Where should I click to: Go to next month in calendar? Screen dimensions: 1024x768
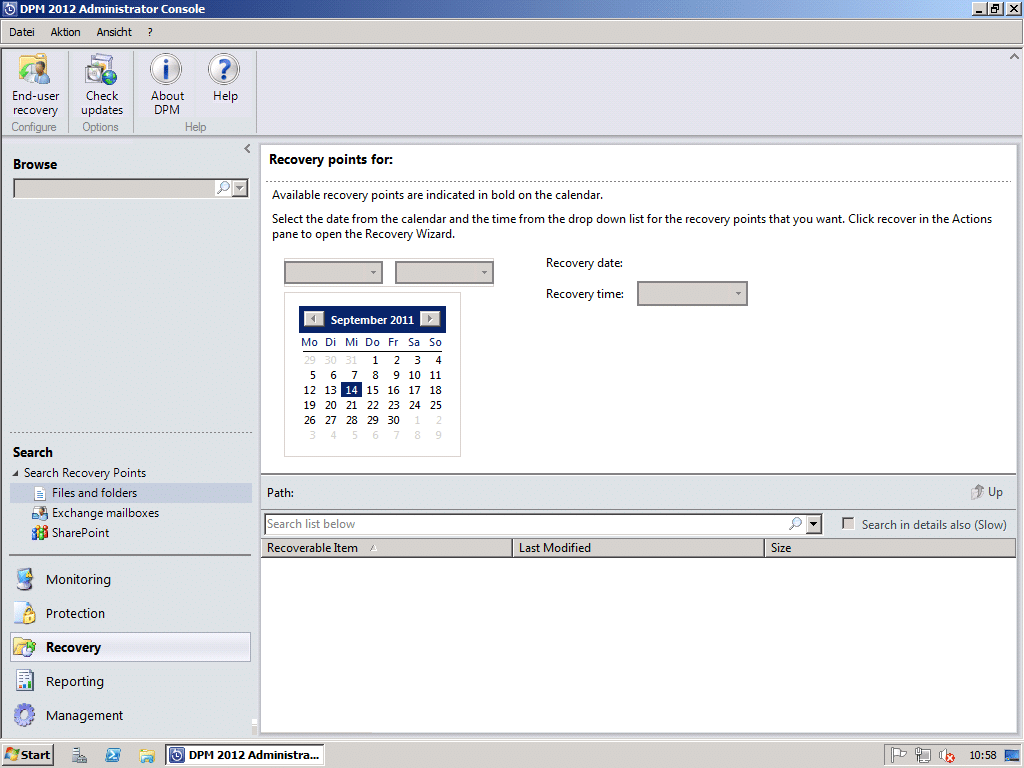coord(430,319)
